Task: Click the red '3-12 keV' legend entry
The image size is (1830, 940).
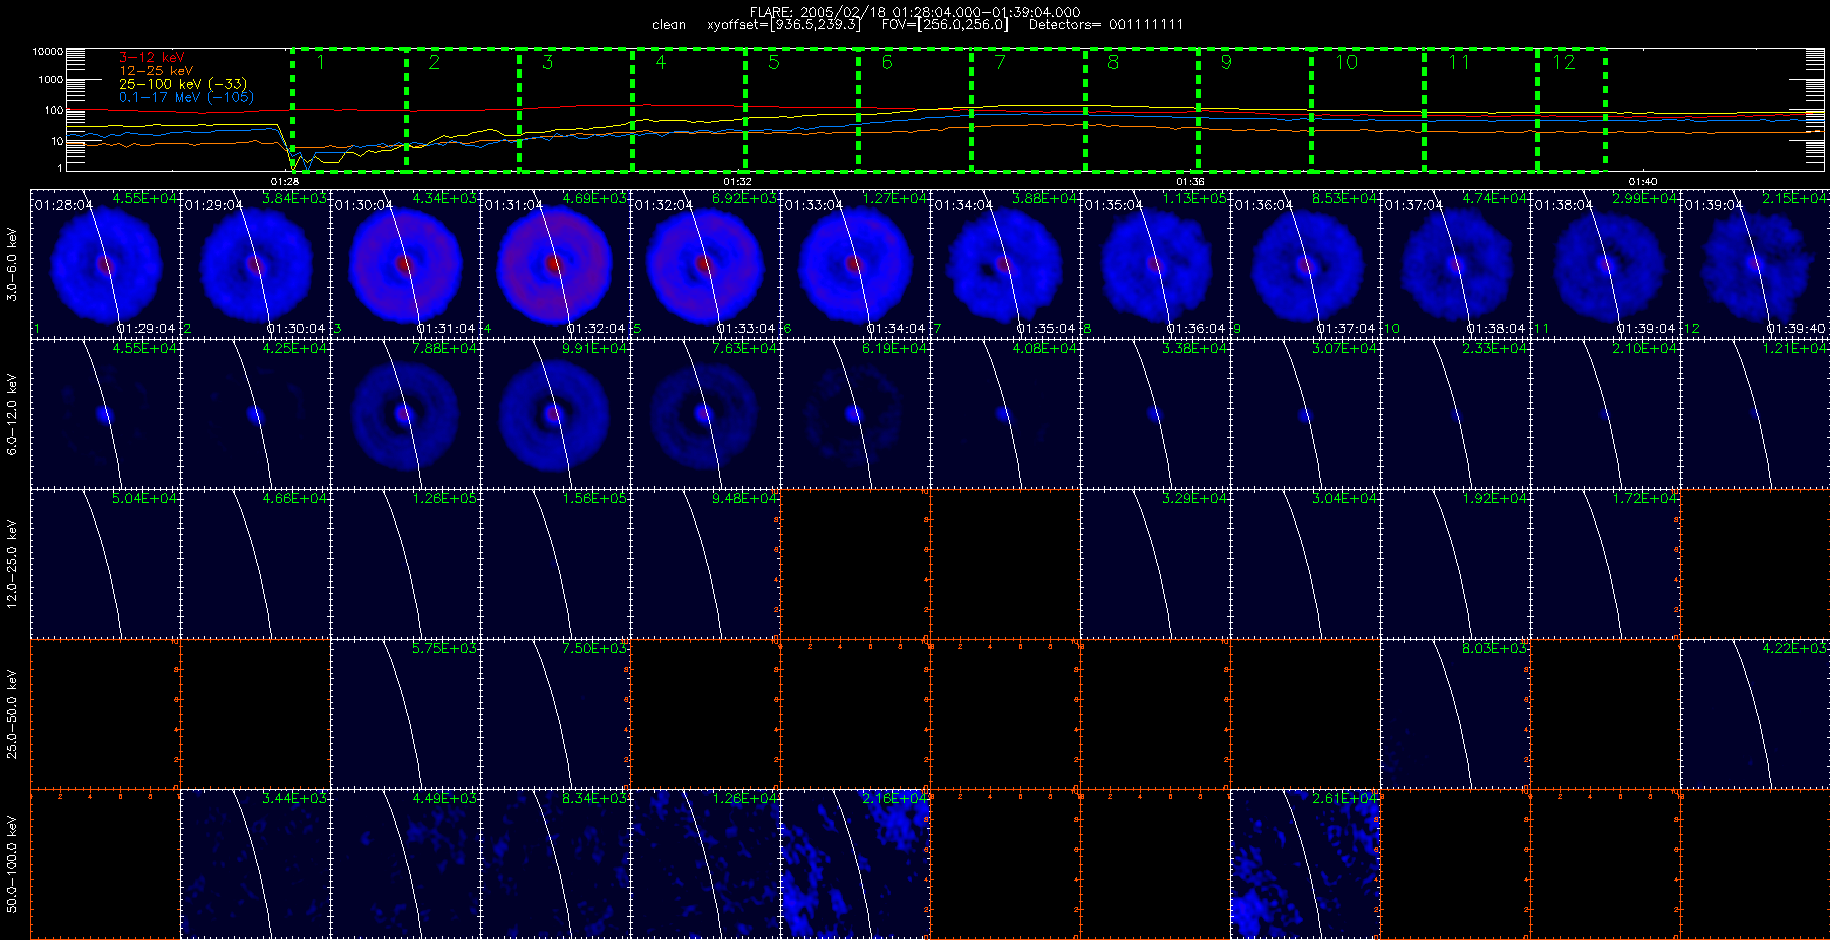Action: (x=151, y=58)
